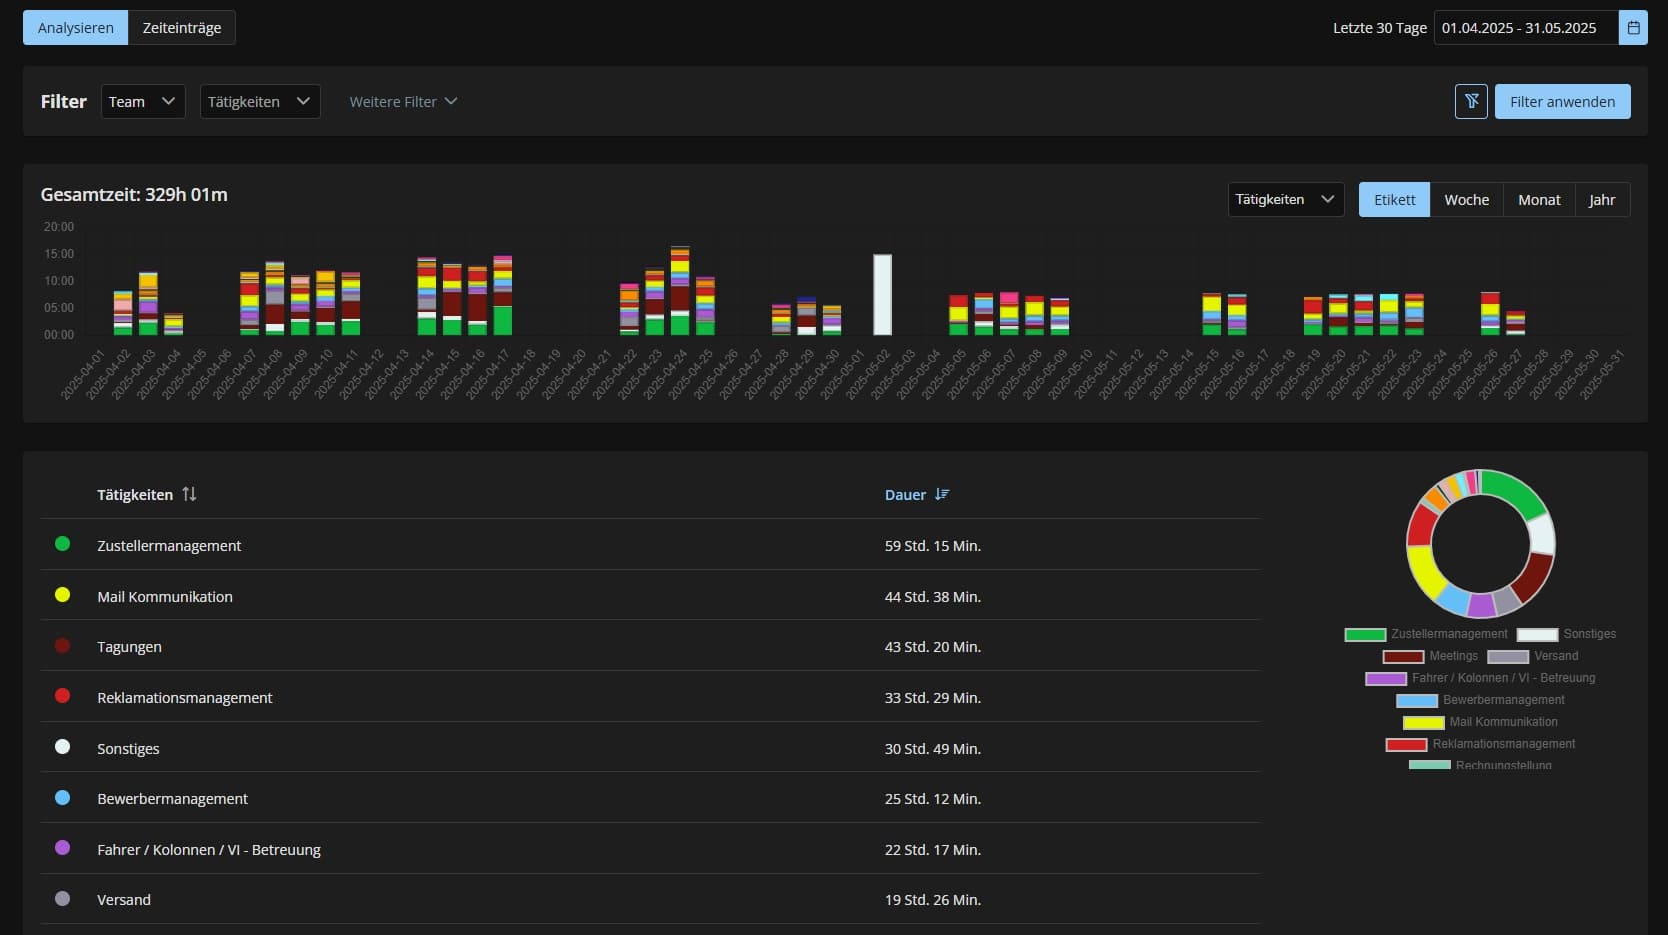Select the Etikett view option
The image size is (1668, 935).
pos(1394,200)
